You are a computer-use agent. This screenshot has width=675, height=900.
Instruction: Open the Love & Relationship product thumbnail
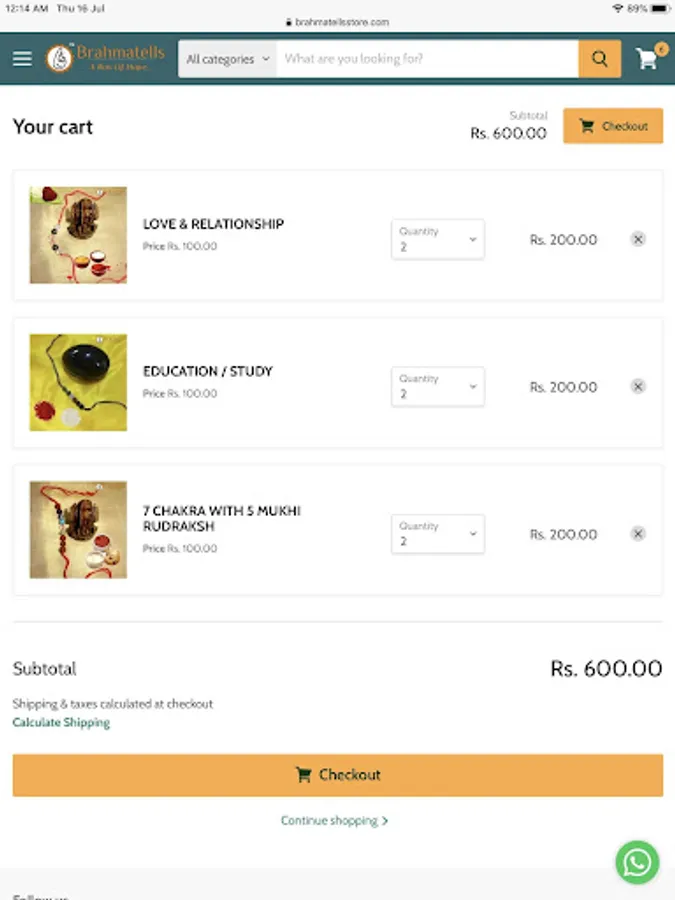(x=78, y=235)
